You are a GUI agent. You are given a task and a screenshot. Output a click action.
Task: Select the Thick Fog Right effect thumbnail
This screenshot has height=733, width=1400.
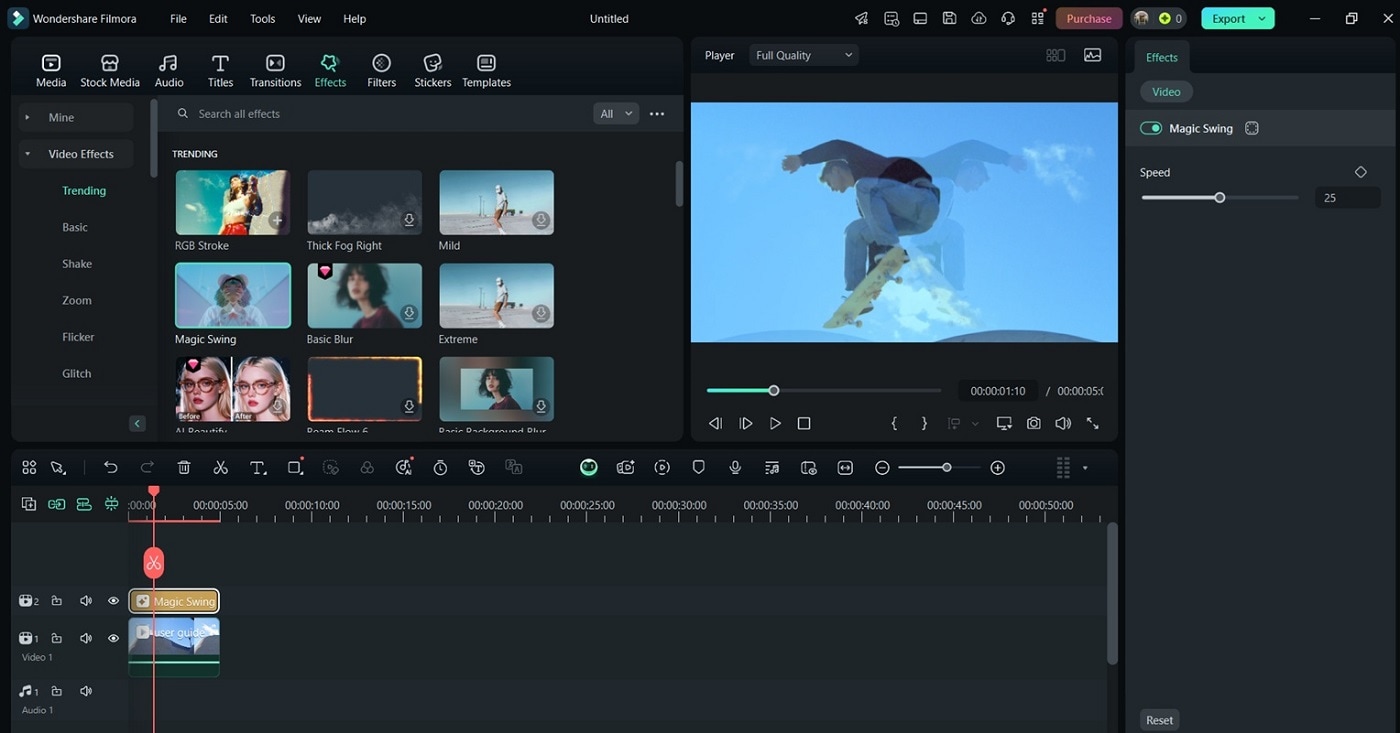[364, 202]
